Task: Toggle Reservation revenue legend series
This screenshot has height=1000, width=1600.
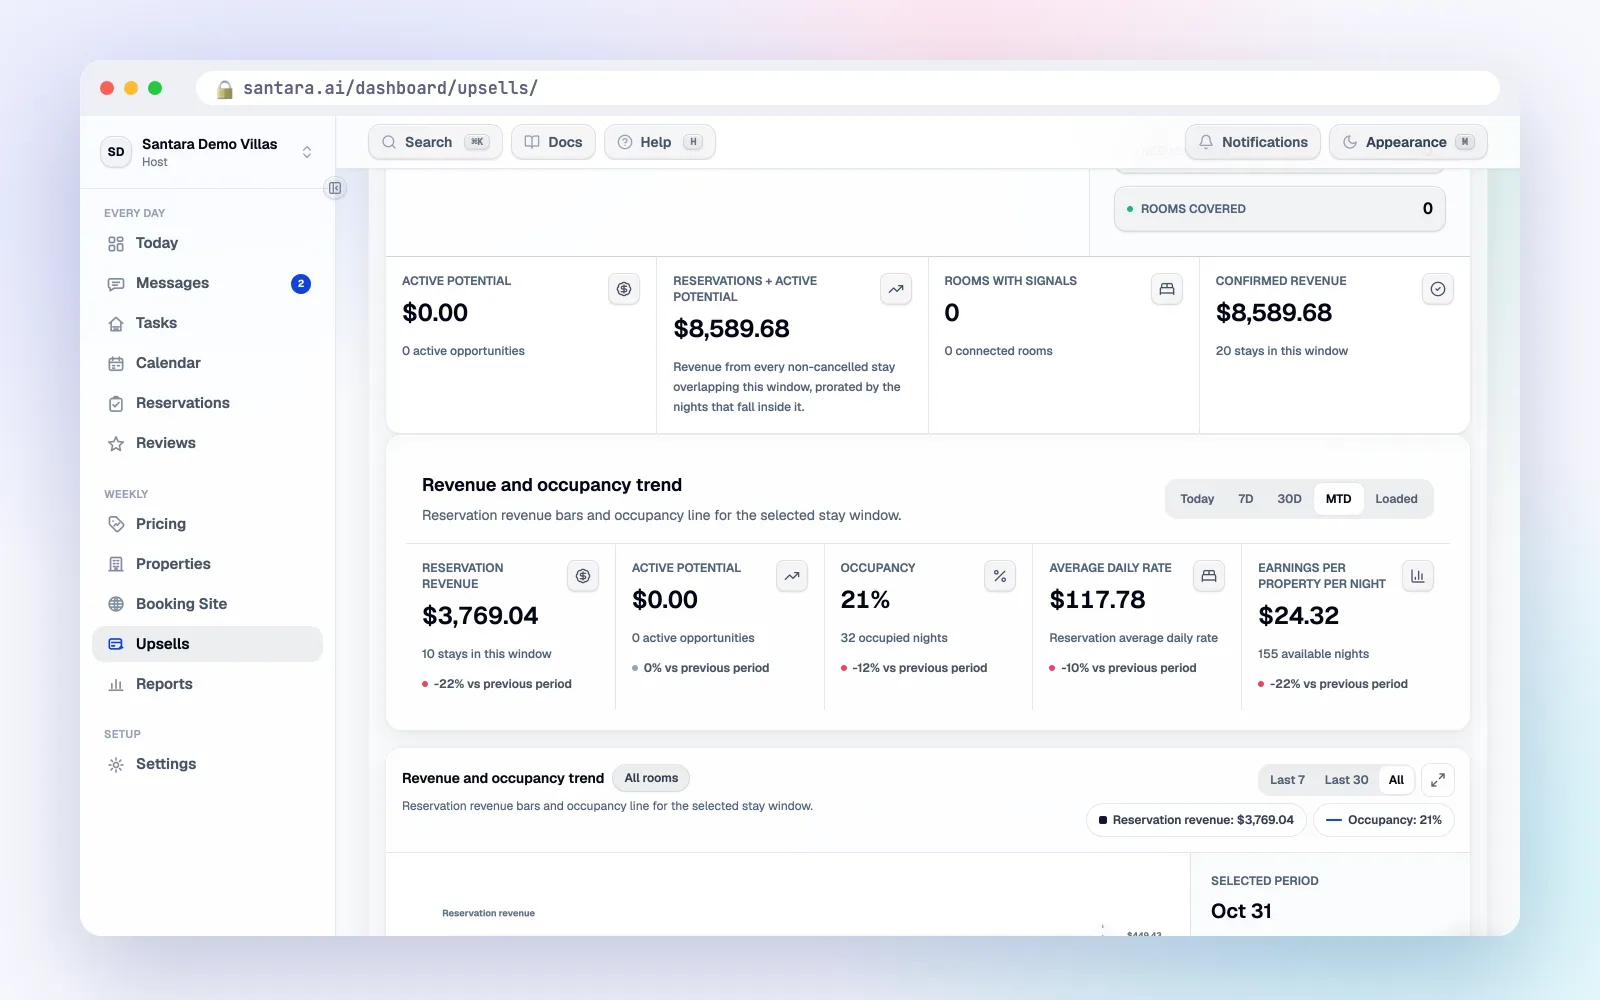Action: click(x=1196, y=820)
